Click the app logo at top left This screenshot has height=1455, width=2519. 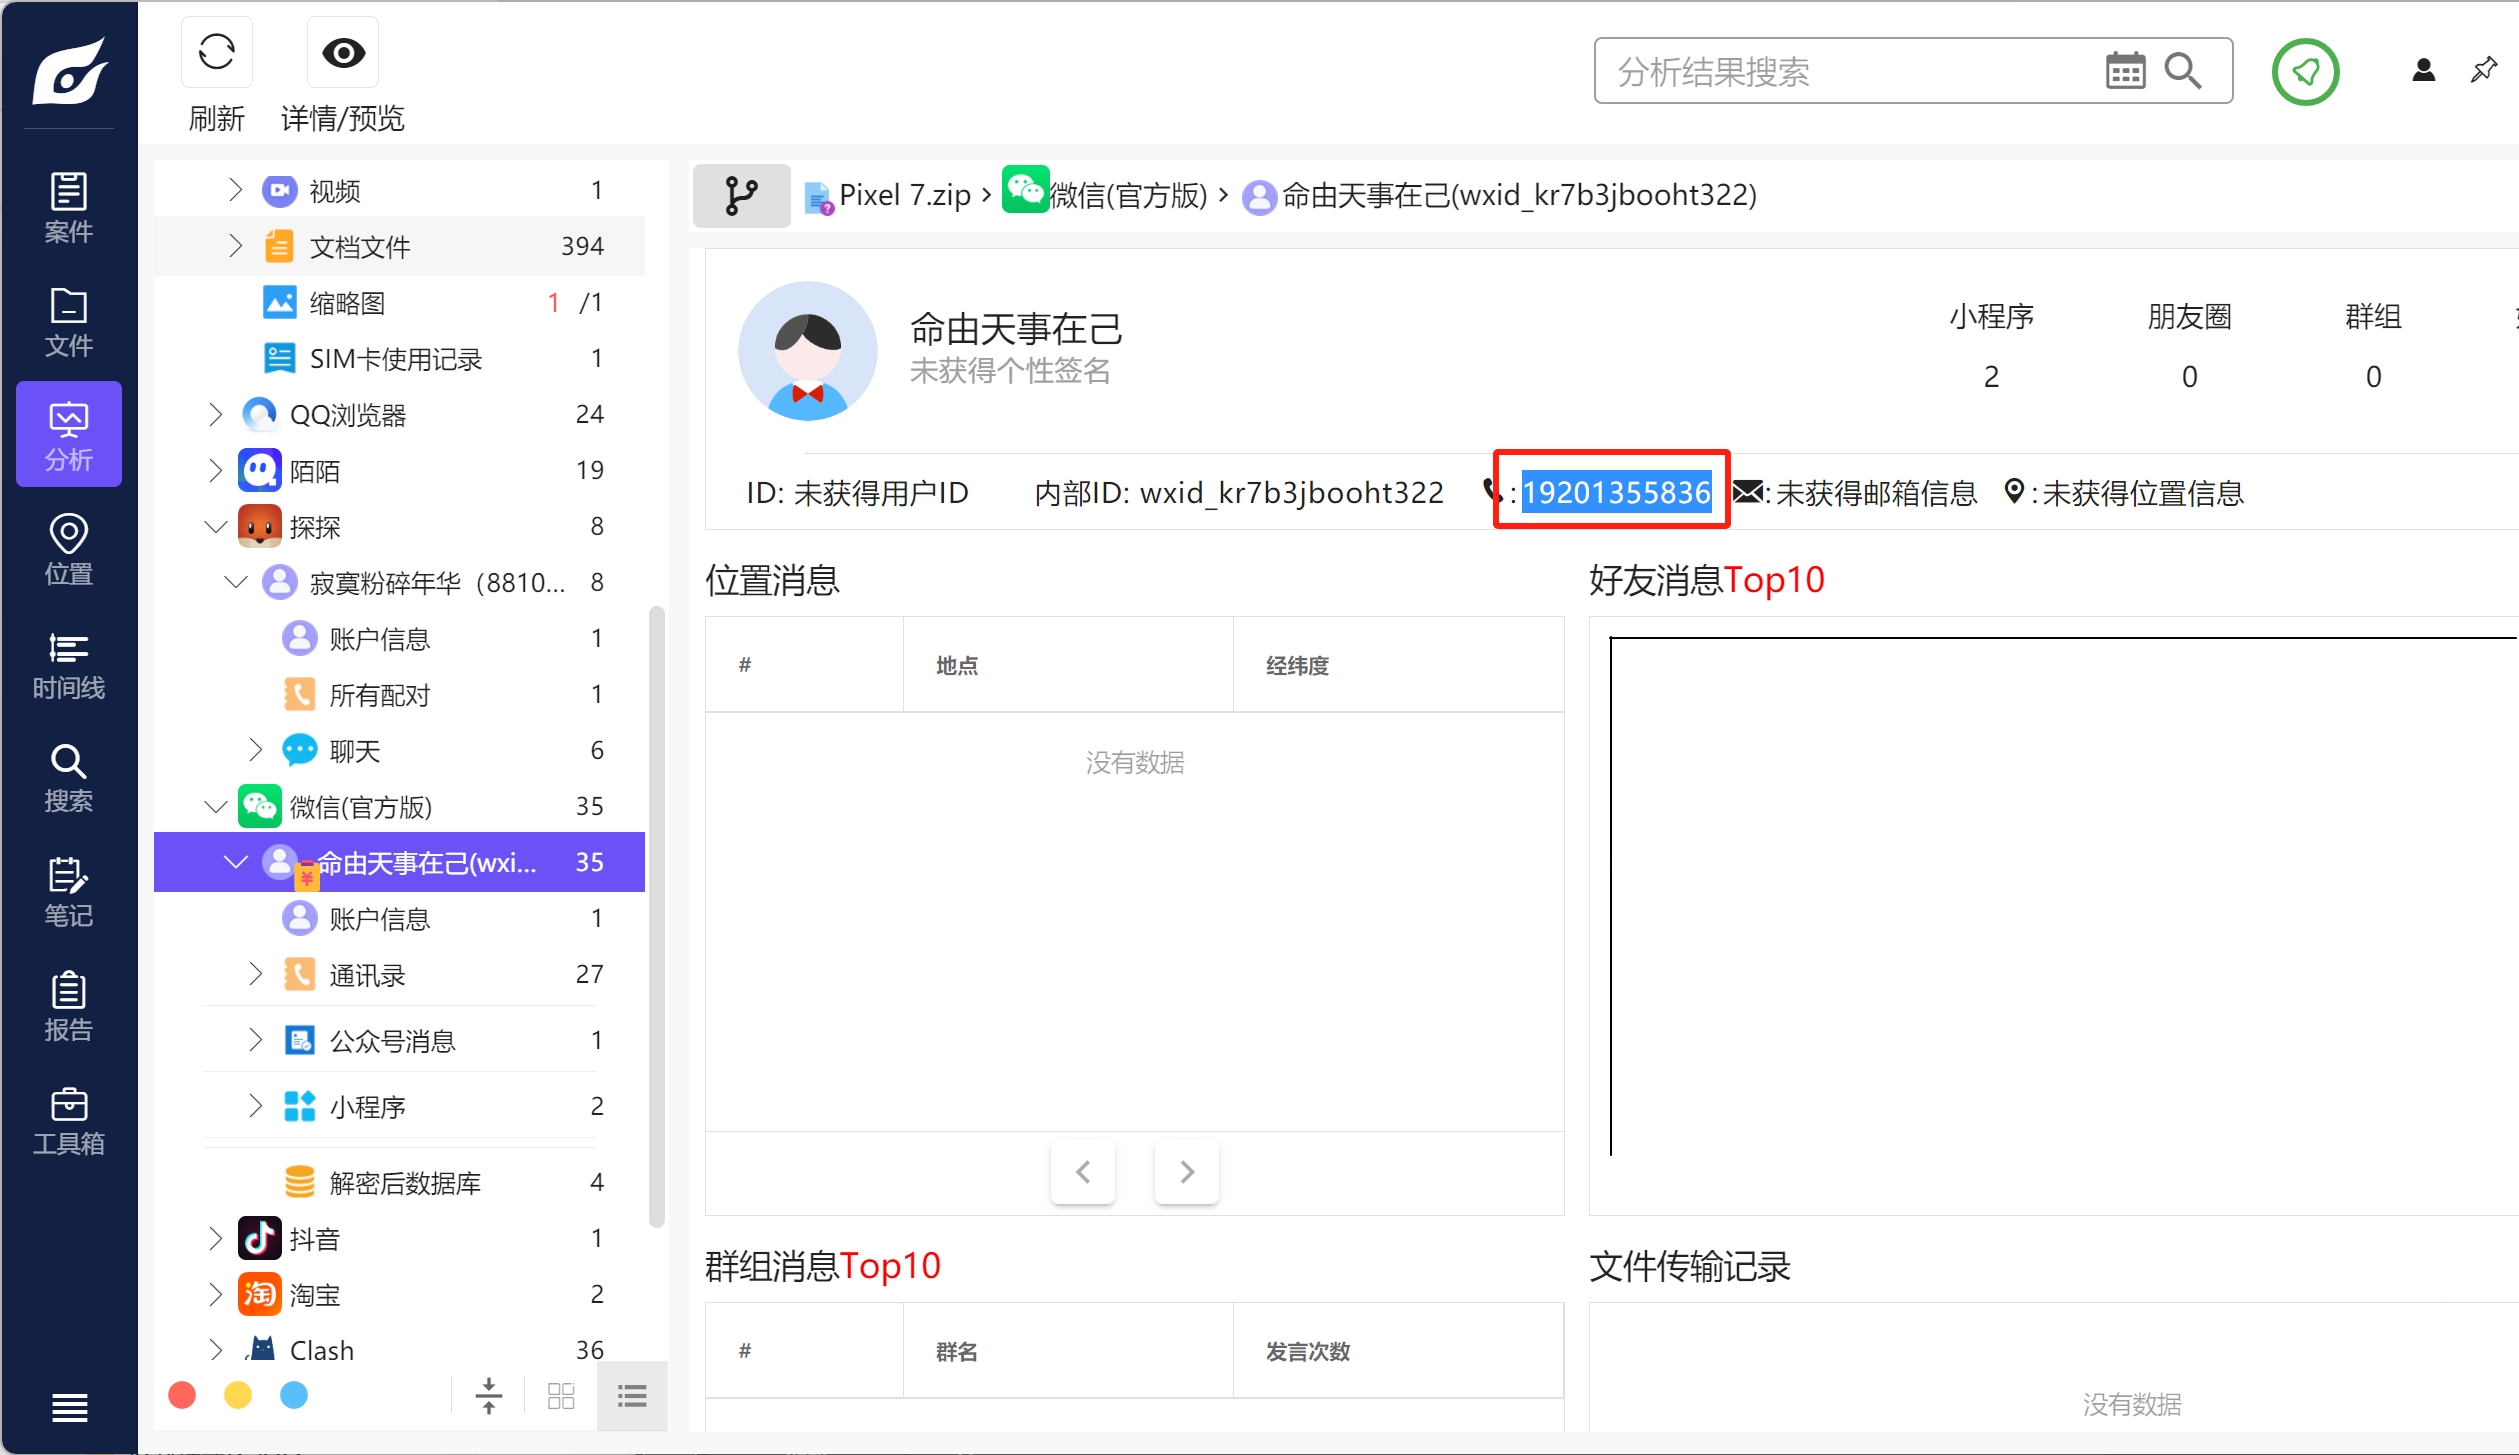69,70
